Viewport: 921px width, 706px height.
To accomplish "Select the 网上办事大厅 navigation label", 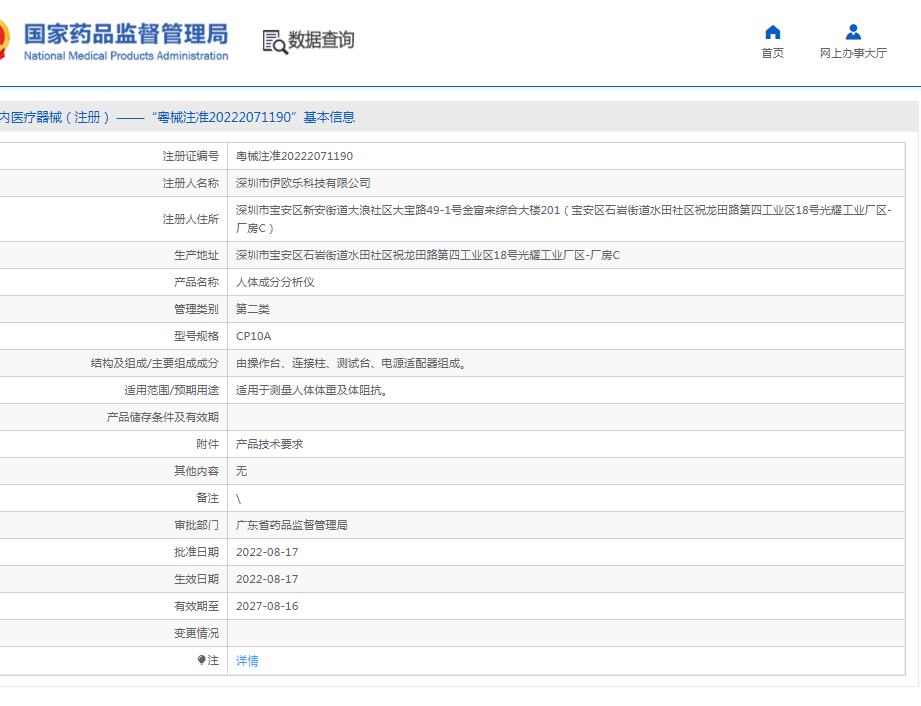I will tap(851, 52).
